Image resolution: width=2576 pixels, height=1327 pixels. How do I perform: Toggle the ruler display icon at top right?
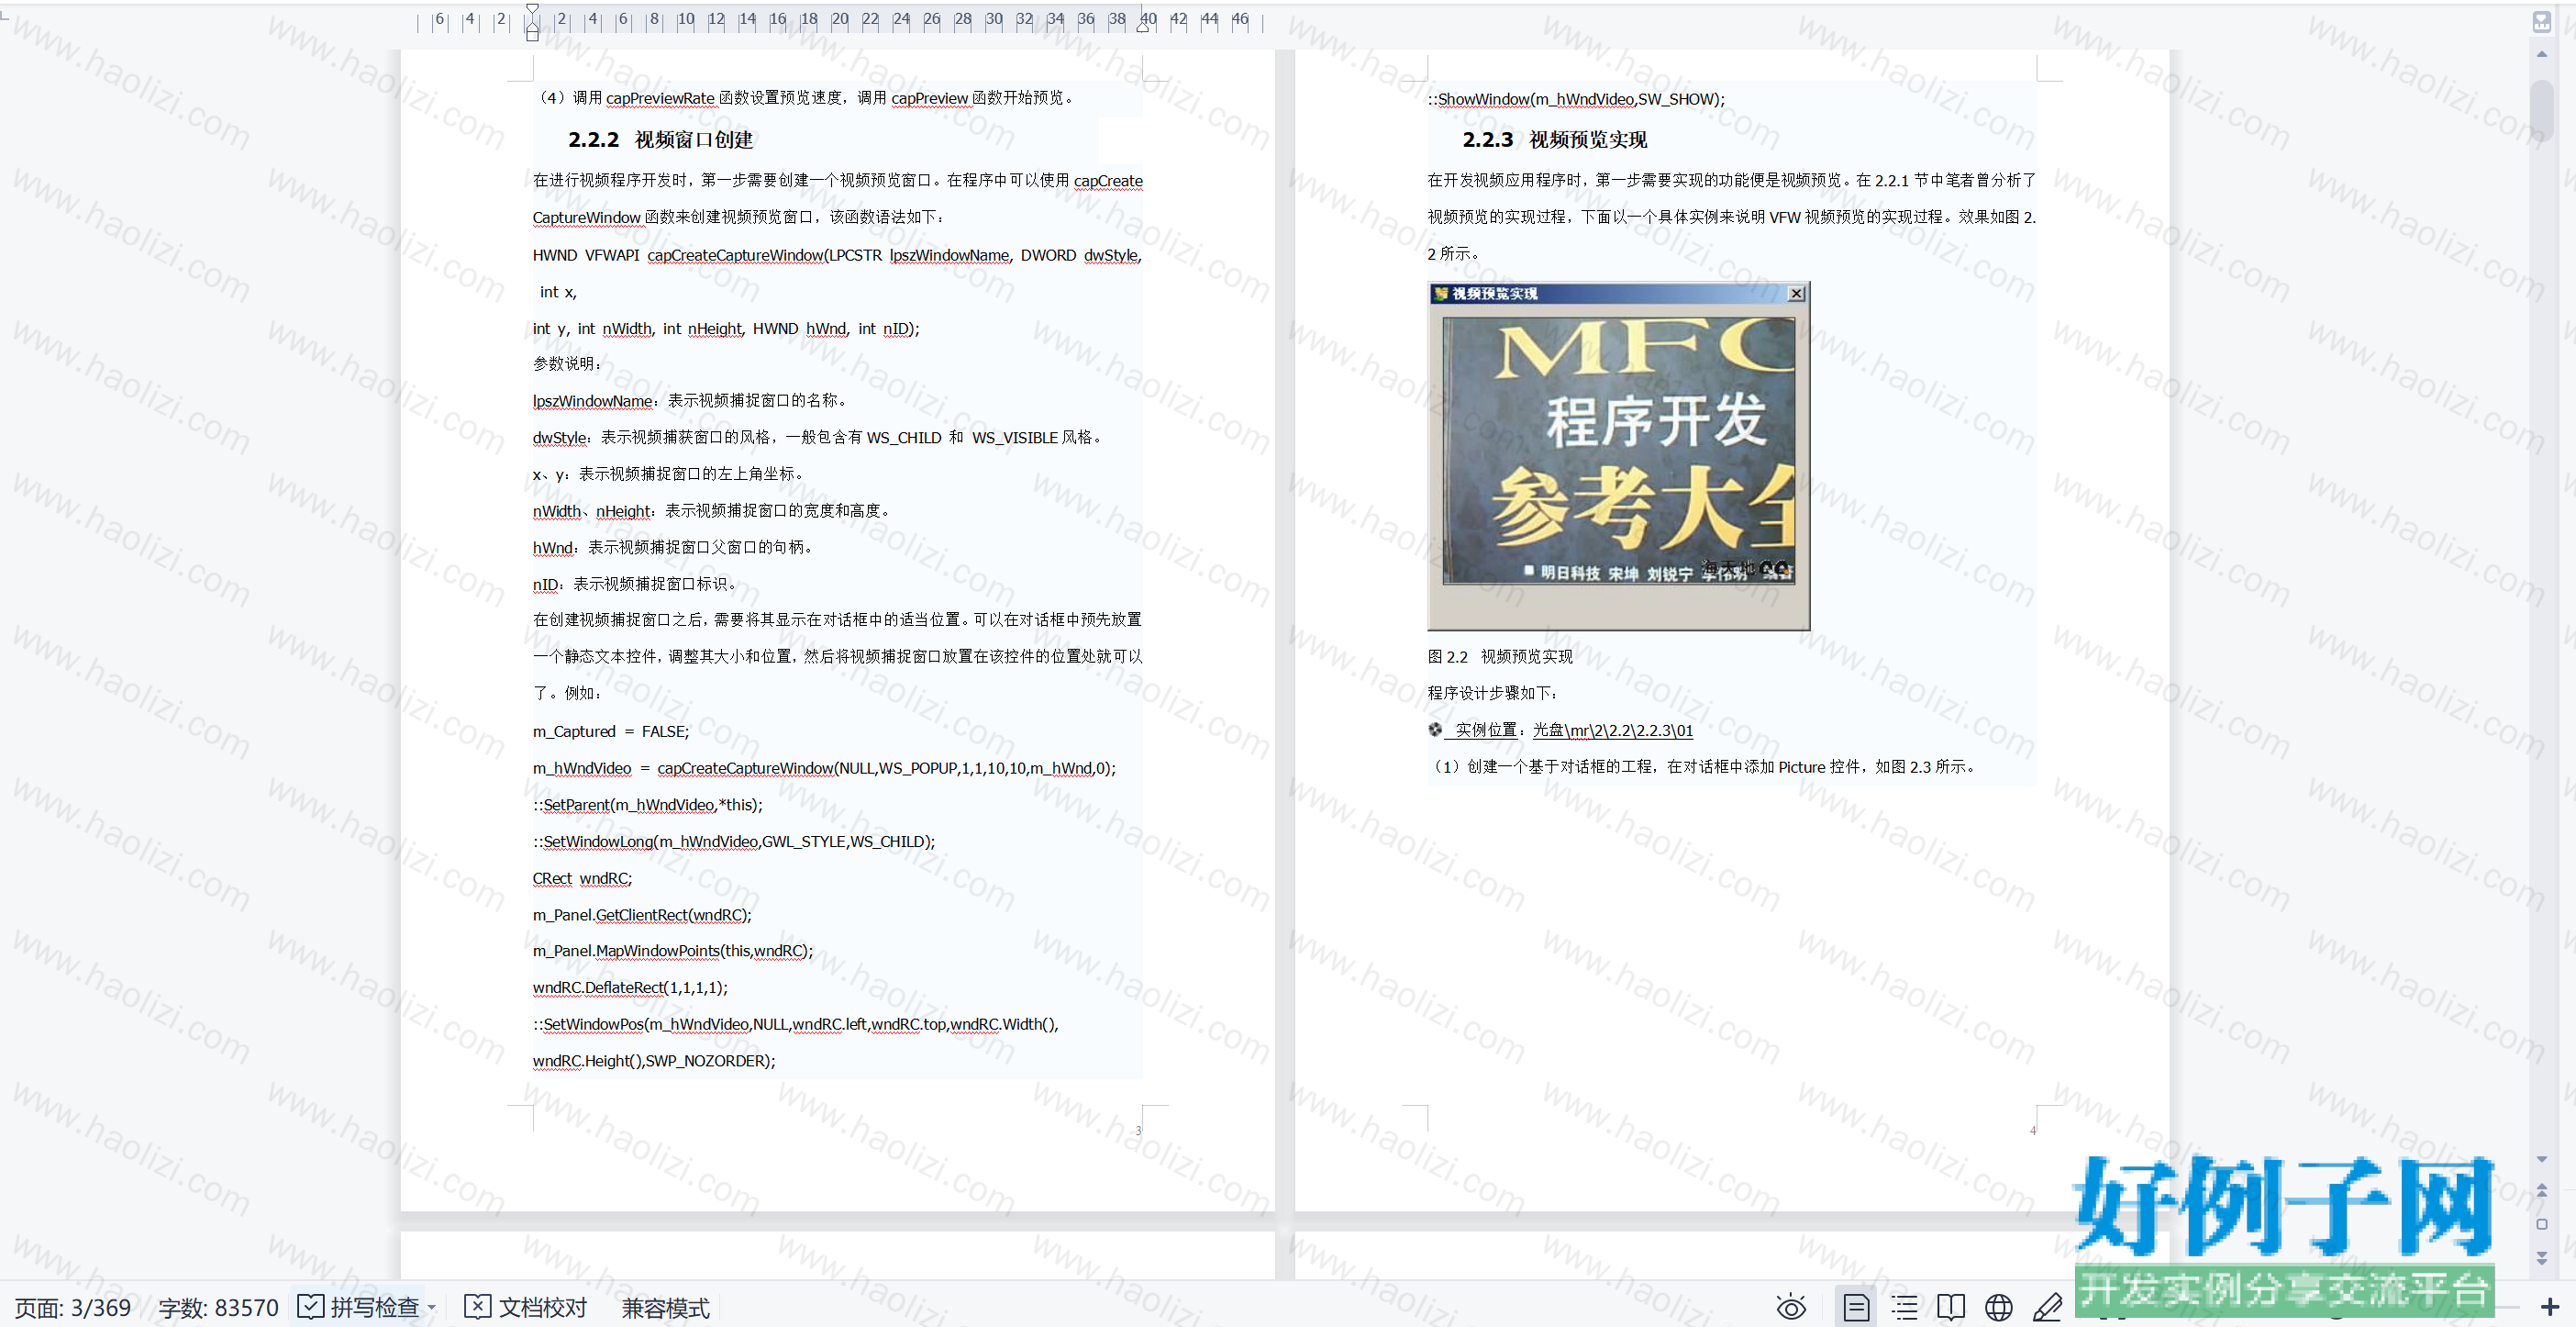[x=2543, y=21]
